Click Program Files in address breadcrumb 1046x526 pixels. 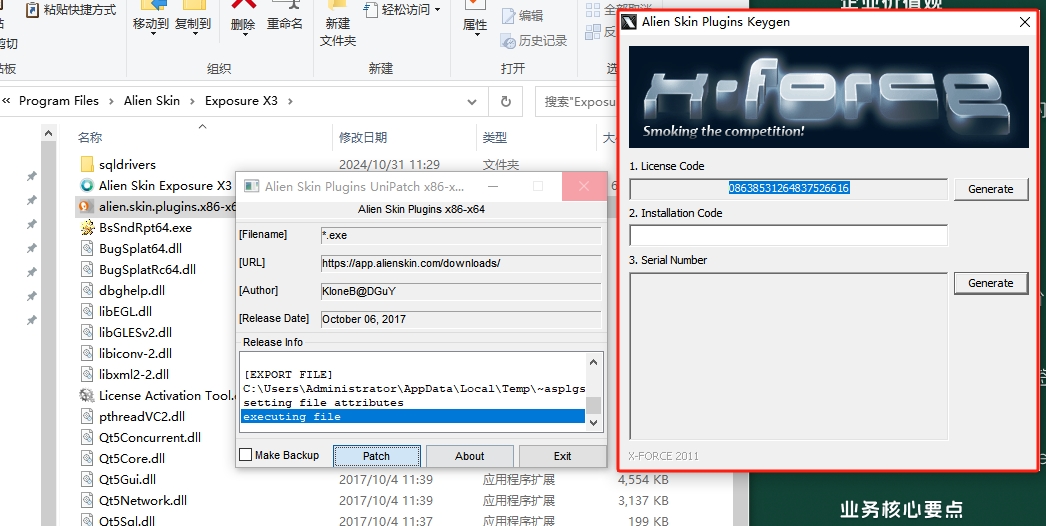(x=59, y=101)
